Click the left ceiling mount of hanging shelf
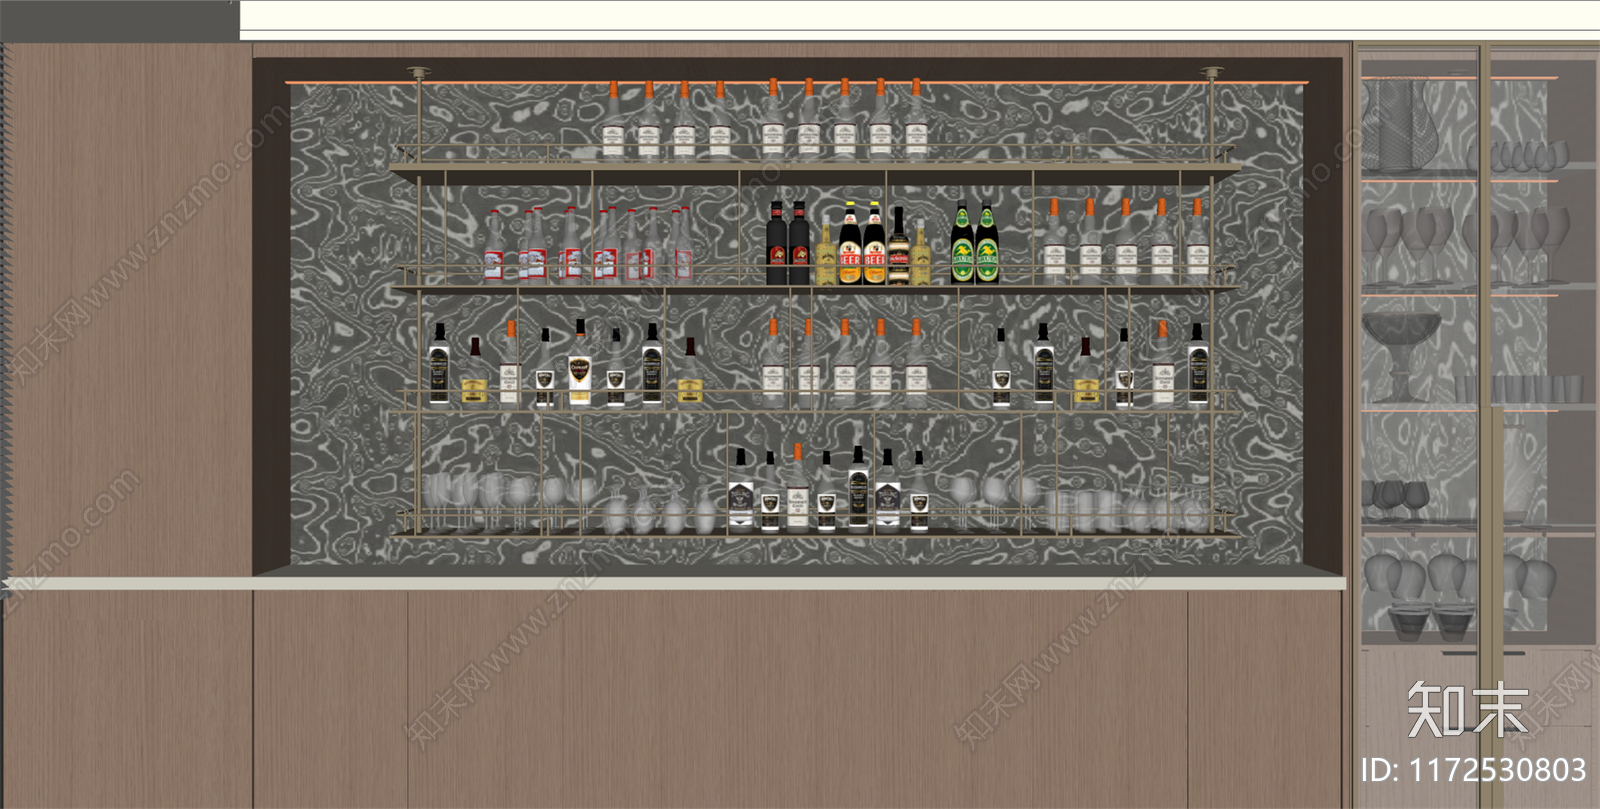Screen dimensions: 1600x809 pyautogui.click(x=418, y=73)
